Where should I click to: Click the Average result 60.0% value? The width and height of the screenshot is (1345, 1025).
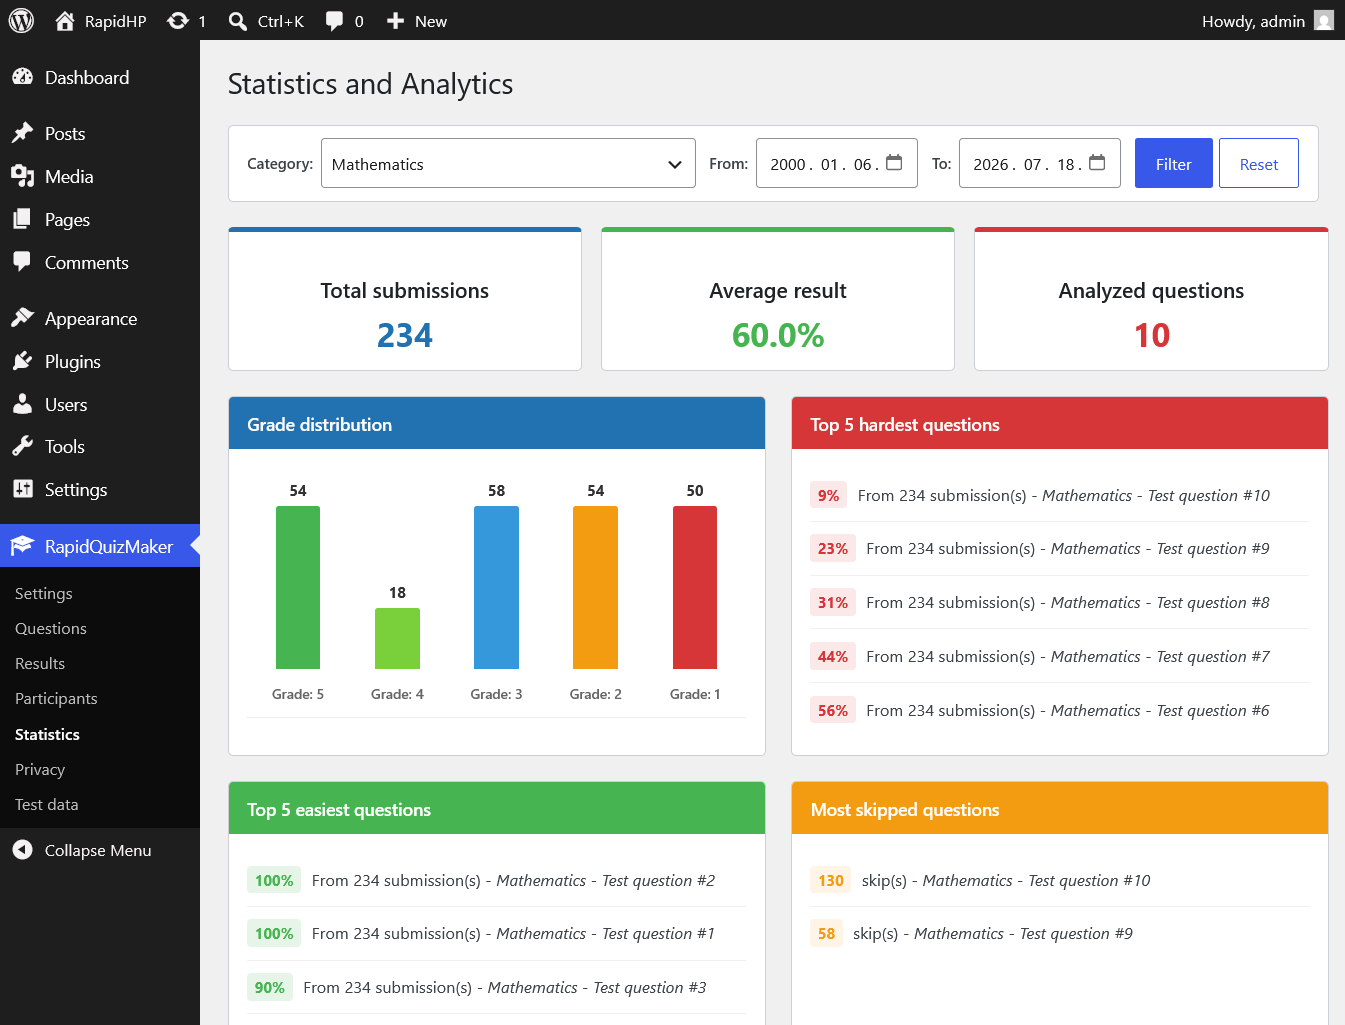(778, 335)
